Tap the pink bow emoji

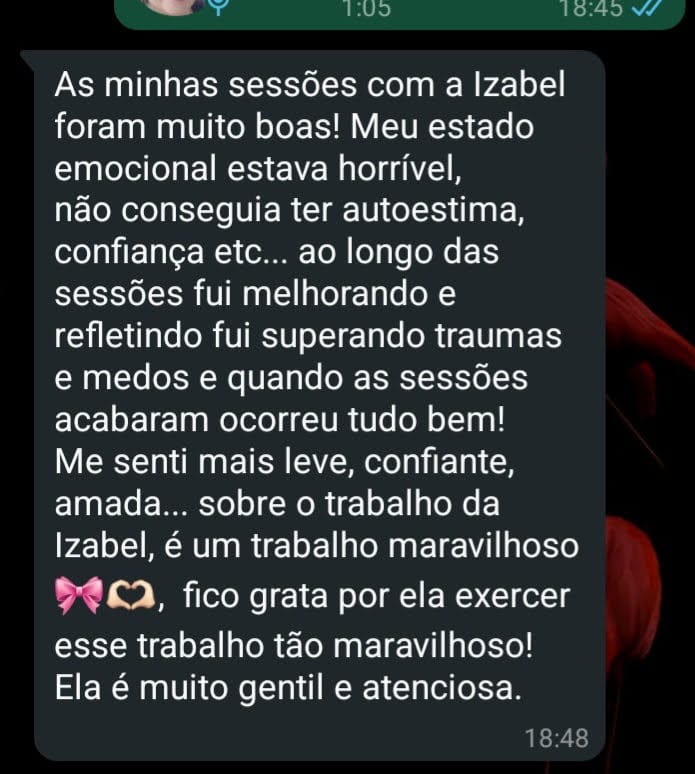pyautogui.click(x=79, y=595)
